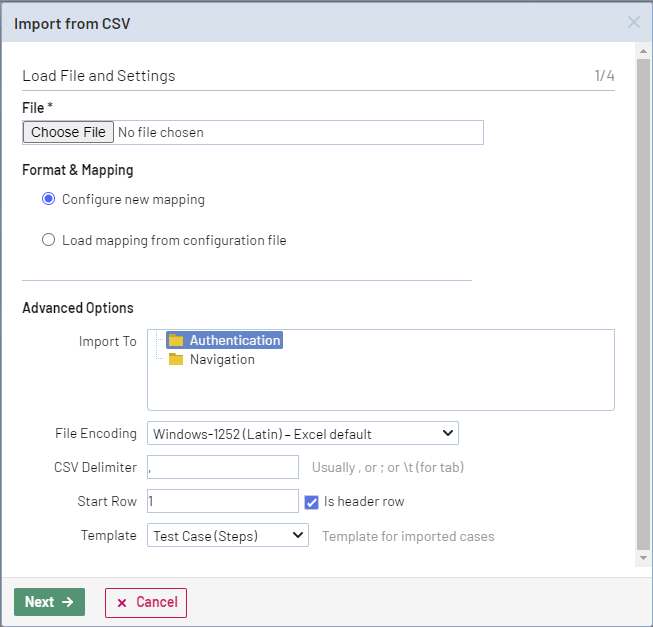Select Configure new mapping radio button
Image resolution: width=653 pixels, height=628 pixels.
point(48,199)
